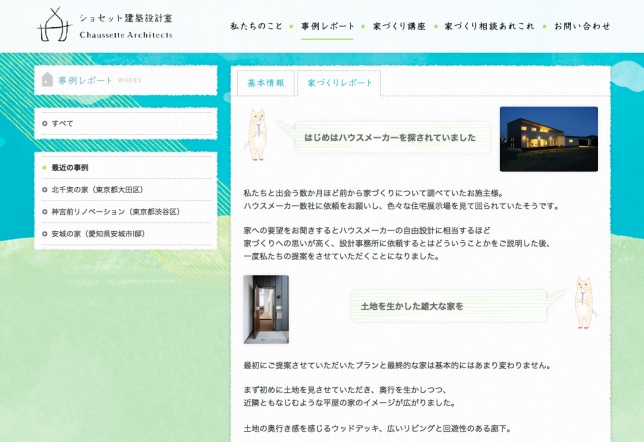Click the line starting 家への要望をお聞きすると
Image resolution: width=644 pixels, height=442 pixels.
(367, 230)
